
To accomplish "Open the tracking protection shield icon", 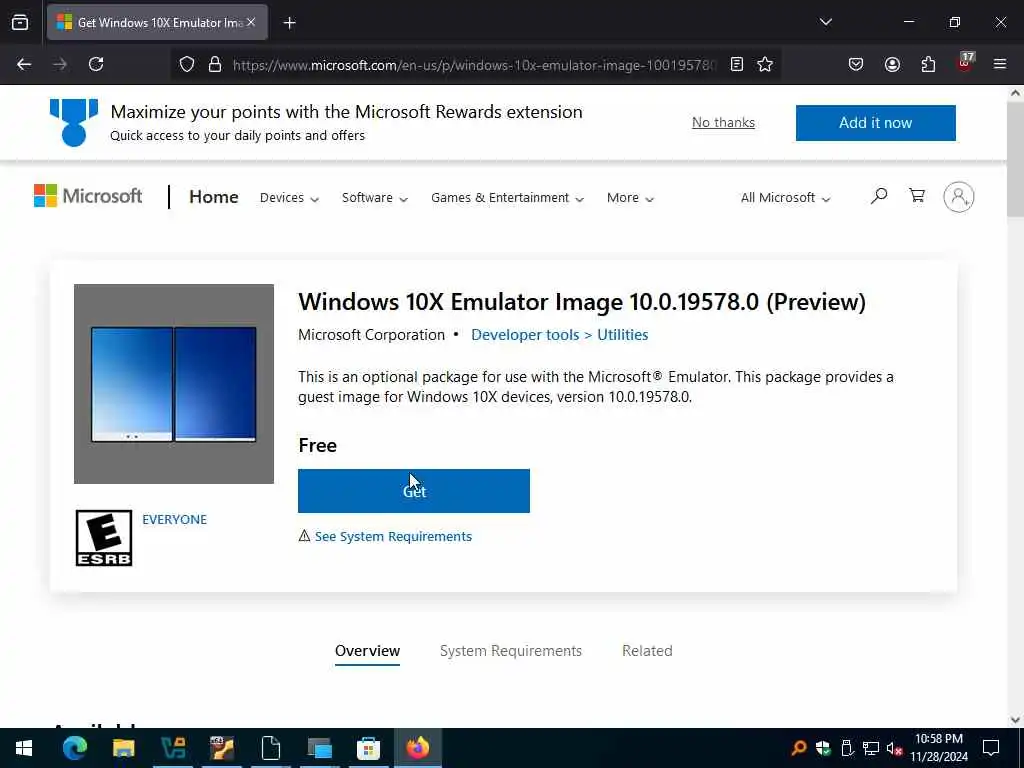I will point(187,64).
